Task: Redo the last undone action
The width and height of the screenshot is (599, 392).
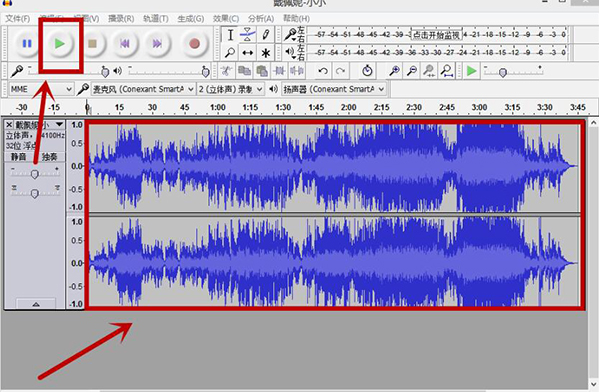Action: pyautogui.click(x=340, y=71)
